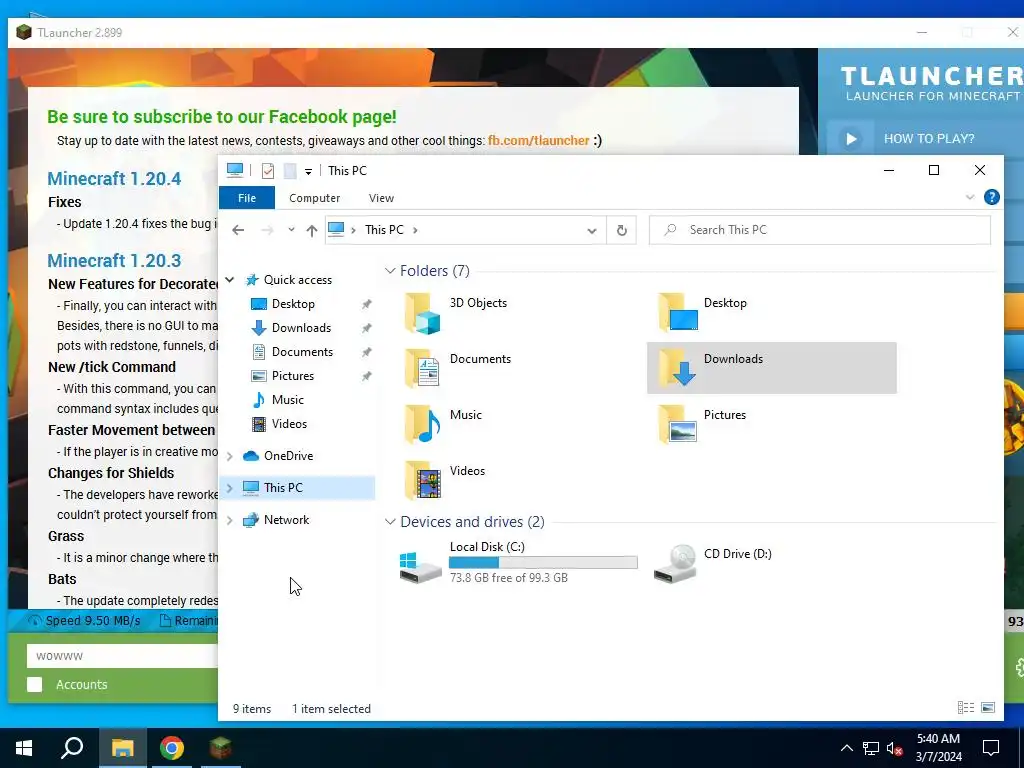Image resolution: width=1024 pixels, height=768 pixels.
Task: Collapse the Folders (7) group
Action: (x=390, y=270)
